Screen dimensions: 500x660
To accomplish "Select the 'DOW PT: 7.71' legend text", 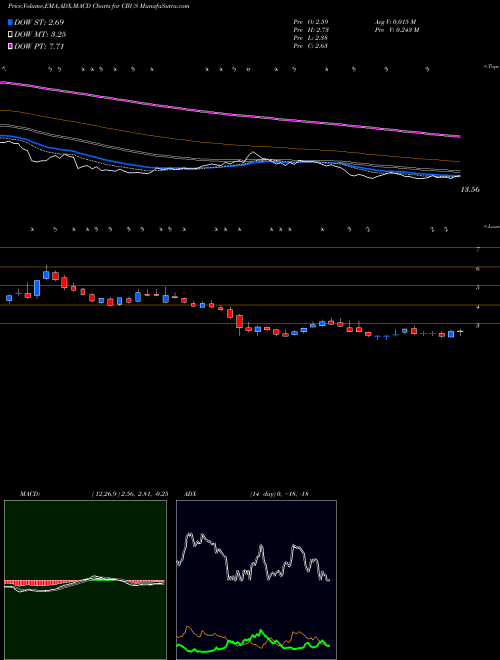I will point(39,46).
